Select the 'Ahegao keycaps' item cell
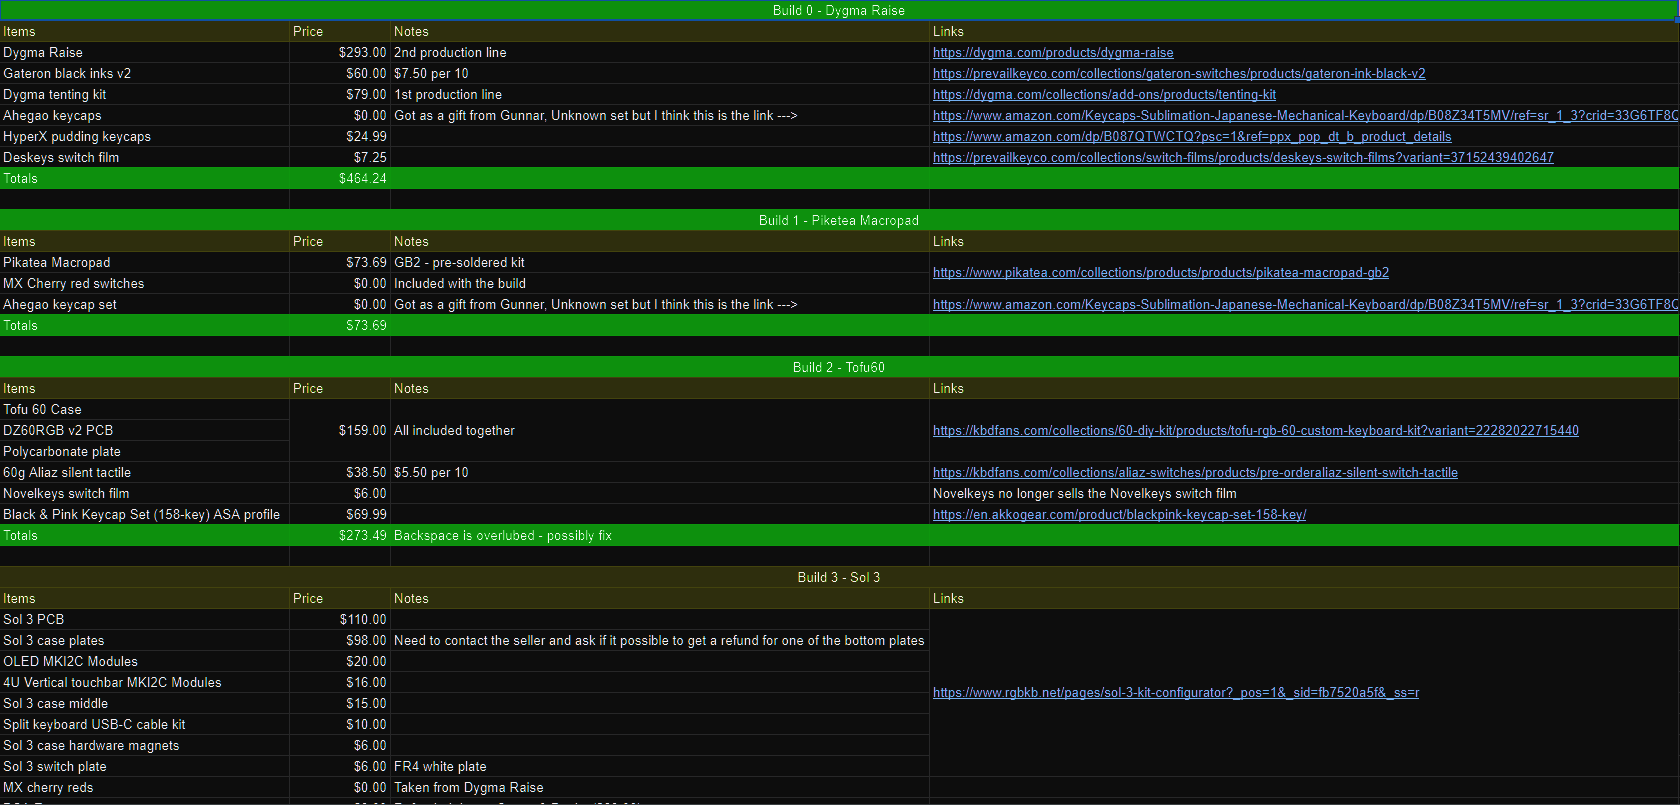This screenshot has height=805, width=1680. tap(145, 116)
